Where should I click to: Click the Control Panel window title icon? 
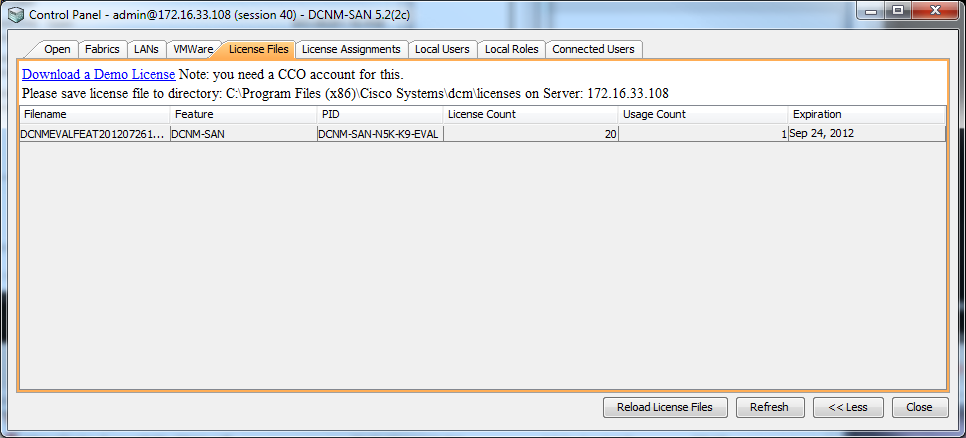click(17, 15)
